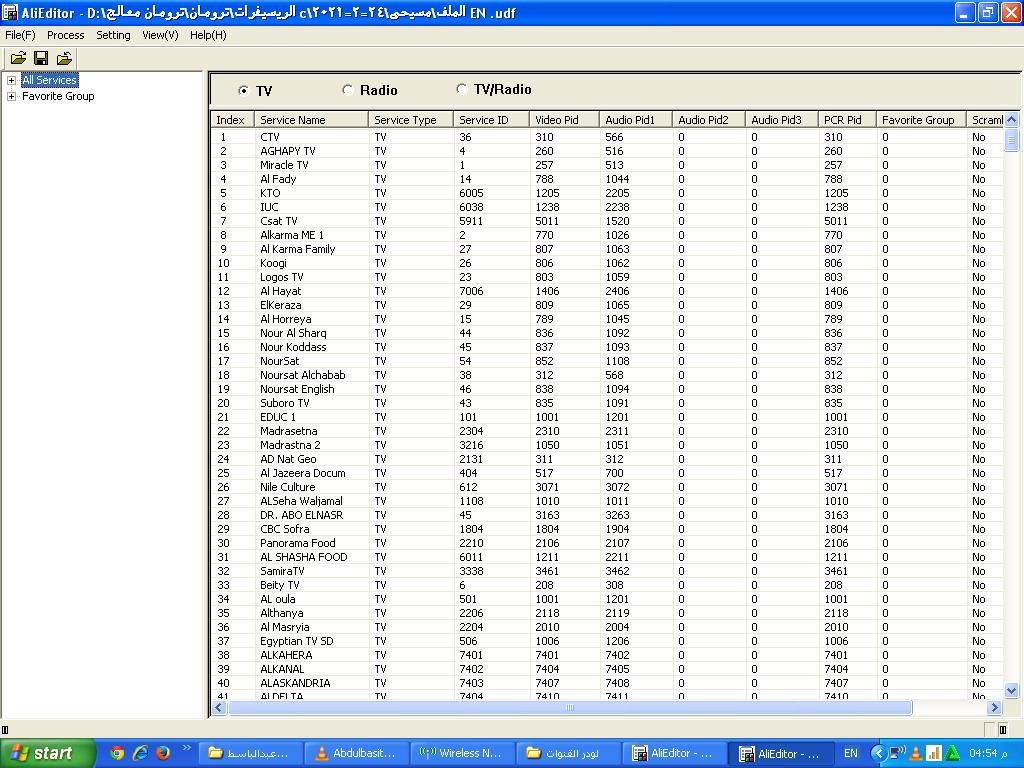Select the TV/Radio filter option

point(461,89)
